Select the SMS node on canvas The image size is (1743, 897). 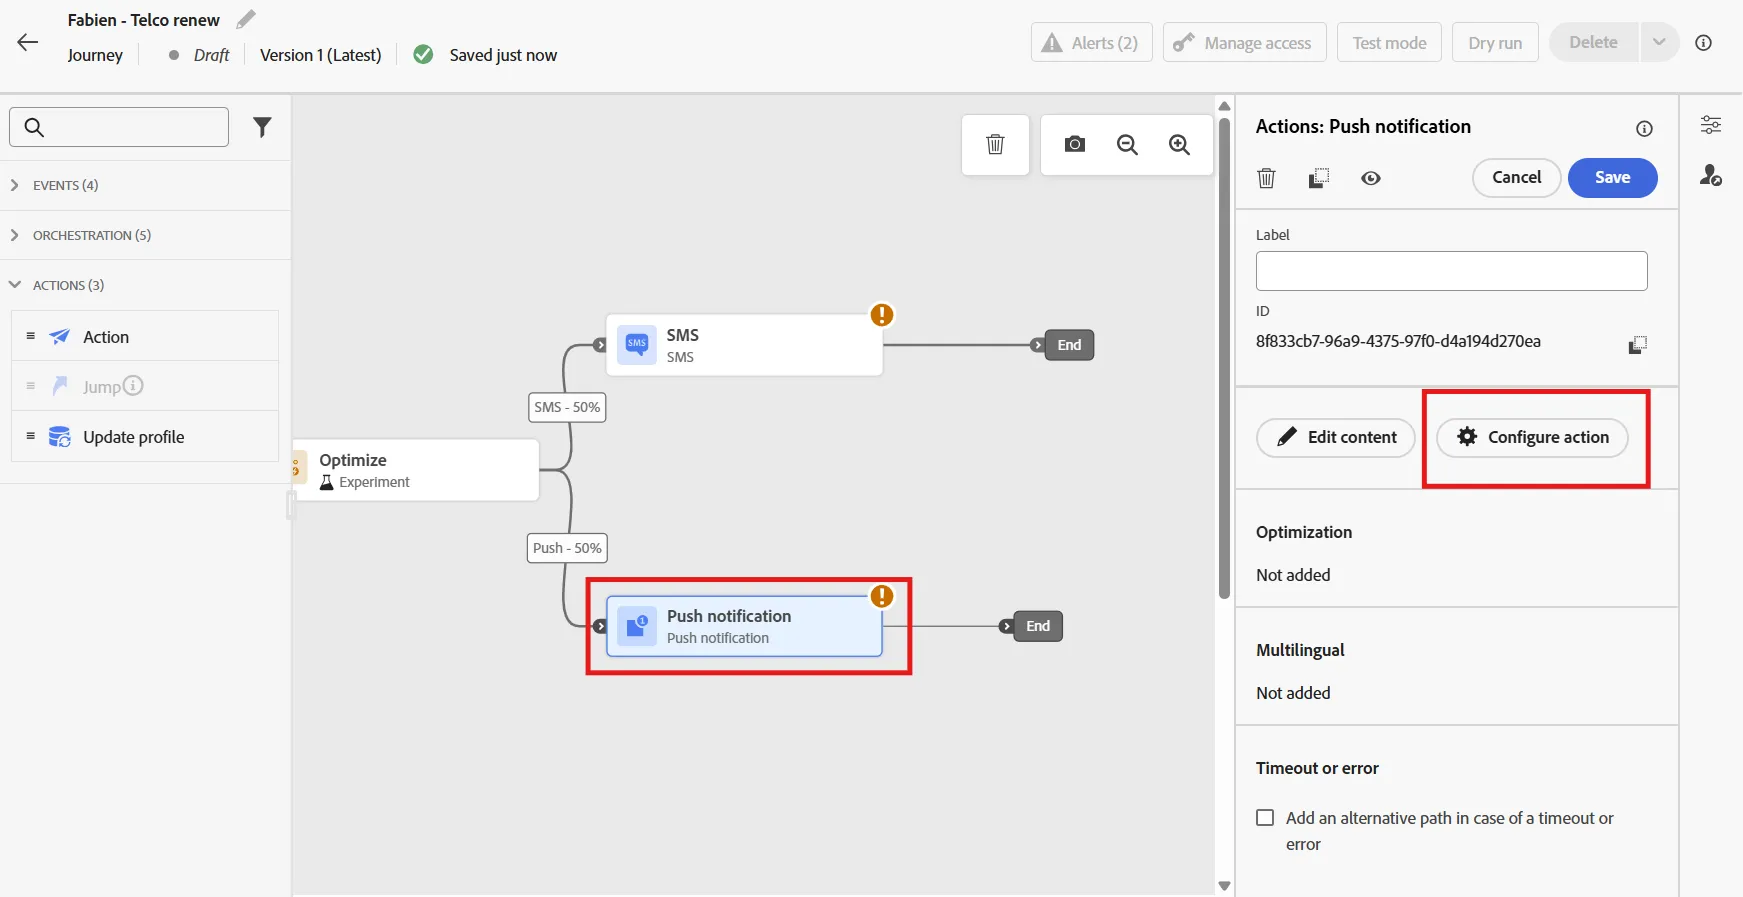[x=744, y=345]
